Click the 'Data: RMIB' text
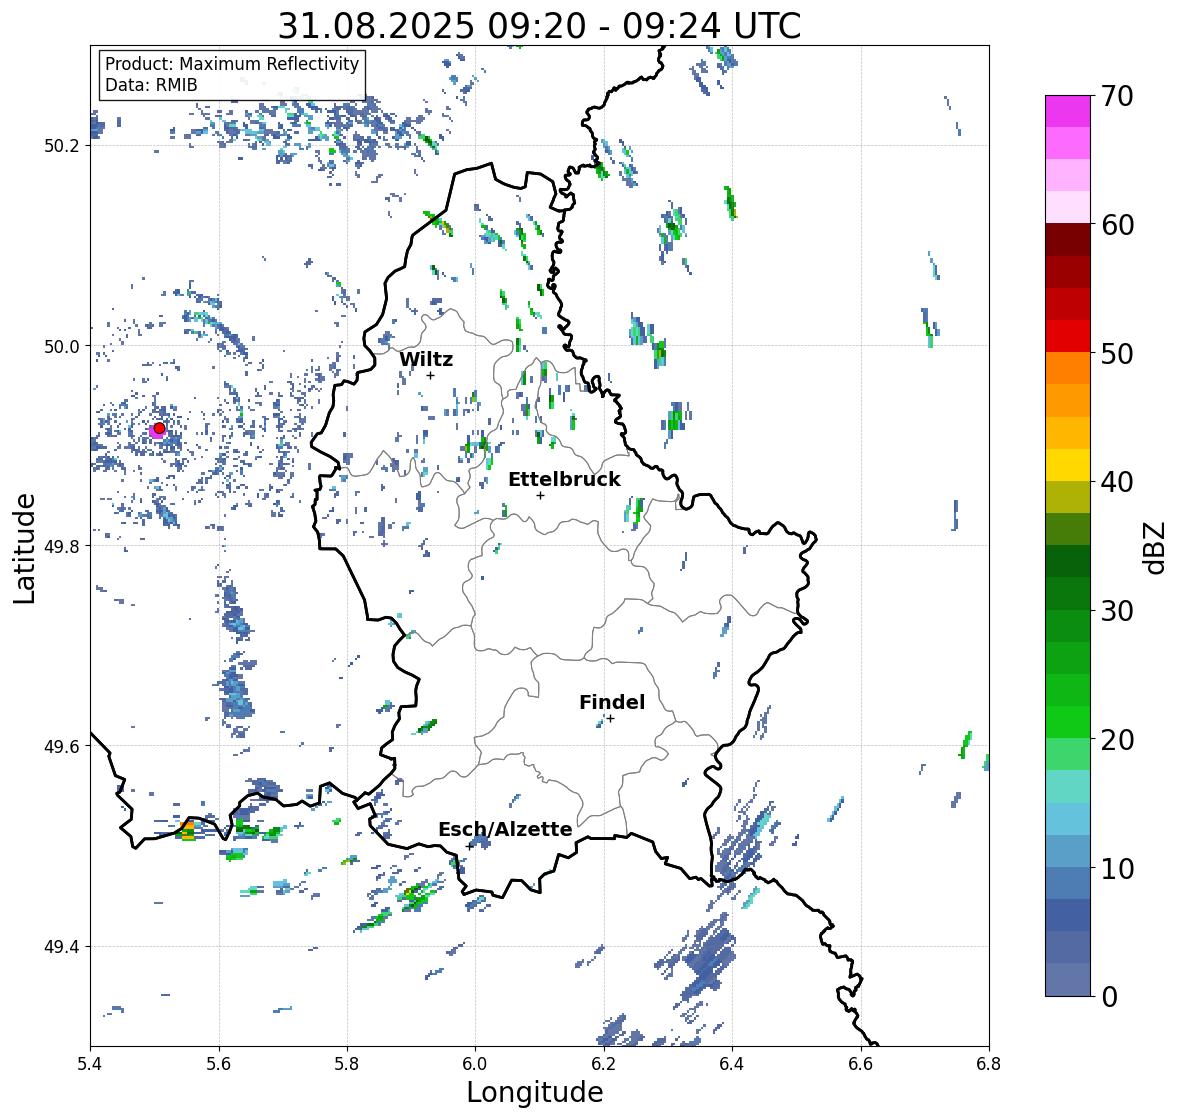Viewport: 1179px width, 1117px height. (x=151, y=85)
